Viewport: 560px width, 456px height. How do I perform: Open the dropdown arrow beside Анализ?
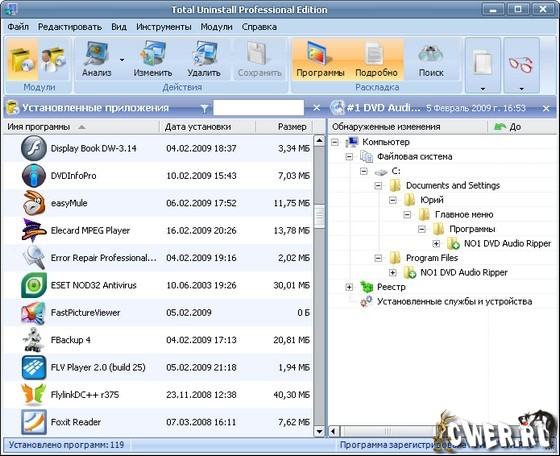point(122,60)
